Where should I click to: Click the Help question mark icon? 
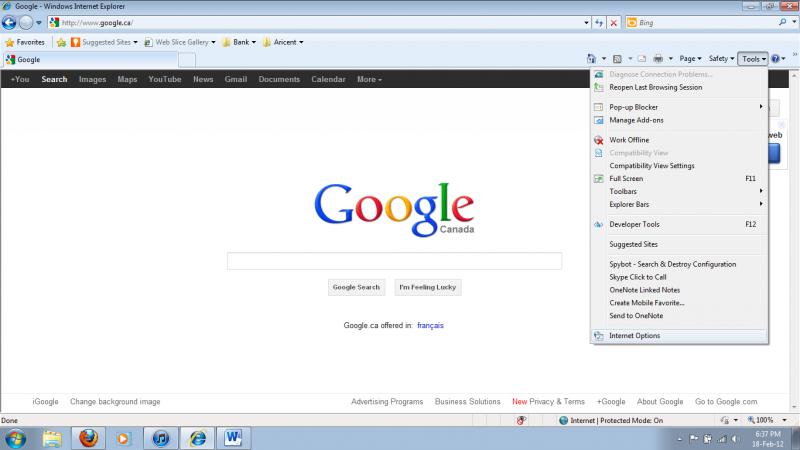coord(776,59)
